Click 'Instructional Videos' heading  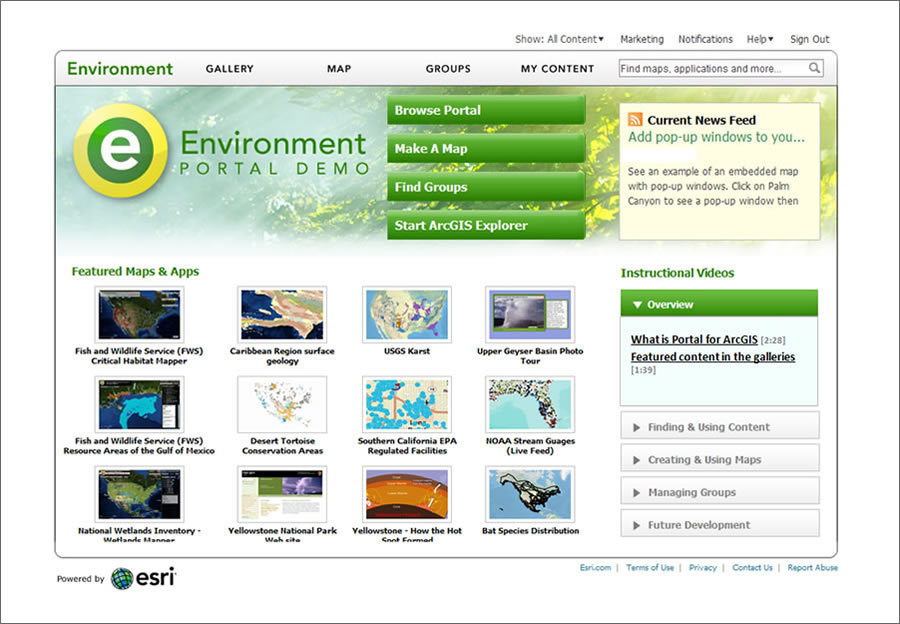pos(677,273)
